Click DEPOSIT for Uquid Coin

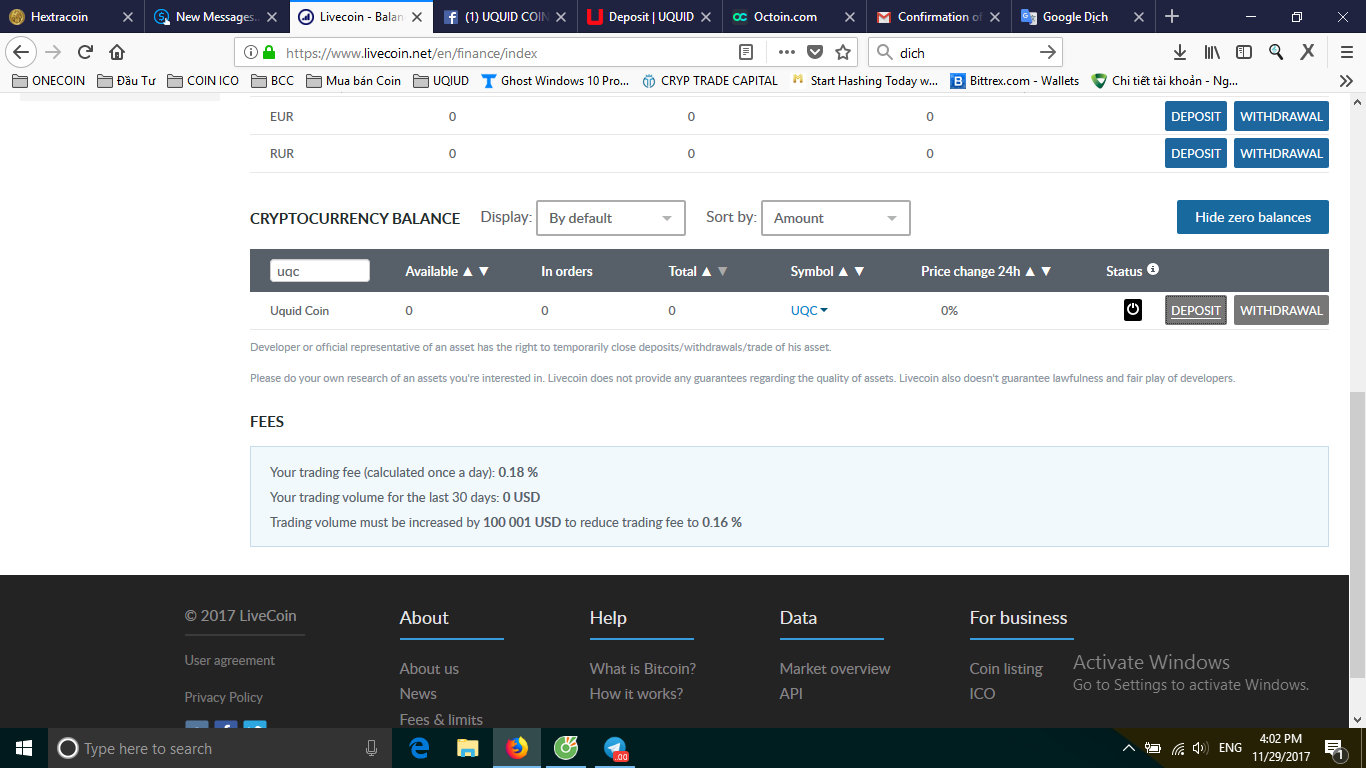coord(1196,310)
